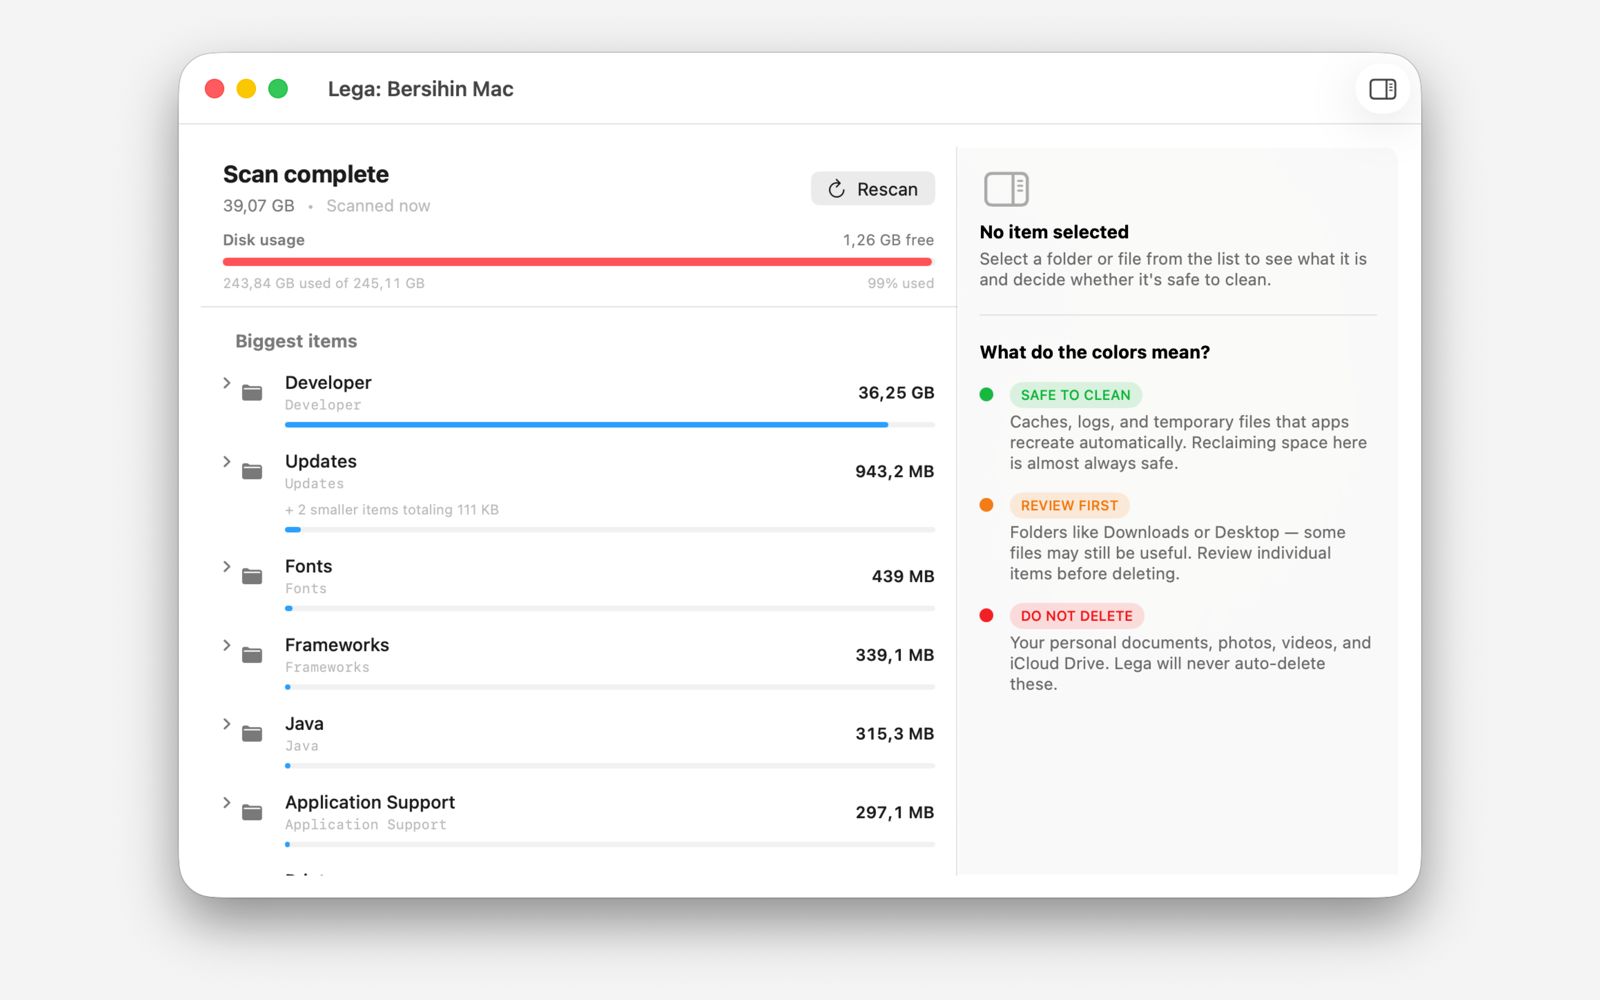Click the Fonts folder icon
Image resolution: width=1600 pixels, height=1000 pixels.
click(x=252, y=576)
